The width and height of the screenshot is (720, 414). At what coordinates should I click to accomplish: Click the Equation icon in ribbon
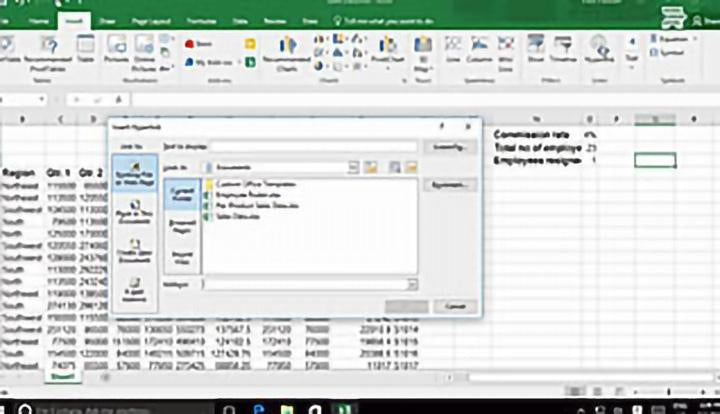[x=668, y=39]
